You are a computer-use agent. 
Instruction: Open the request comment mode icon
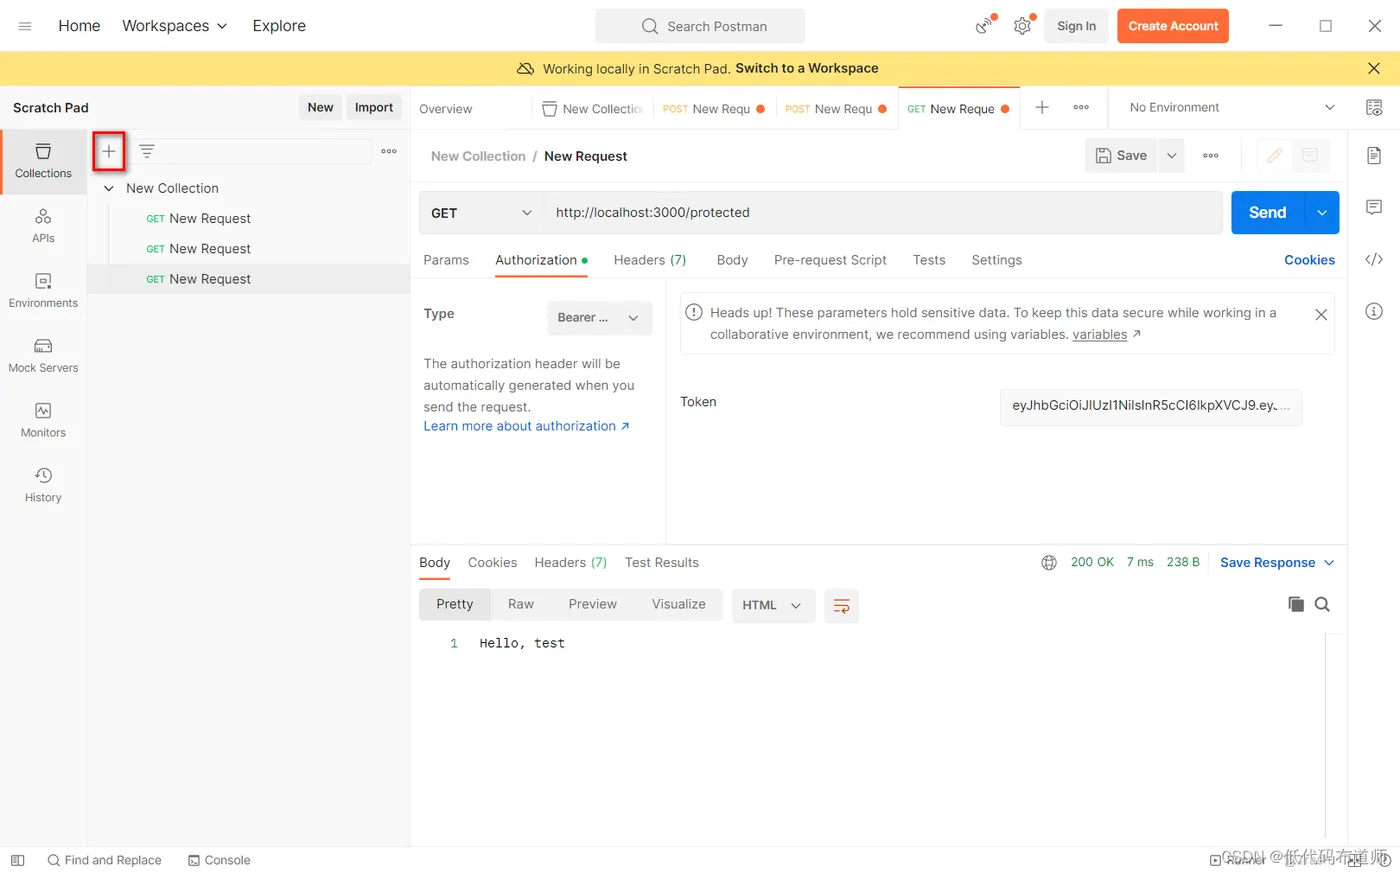pos(1310,156)
